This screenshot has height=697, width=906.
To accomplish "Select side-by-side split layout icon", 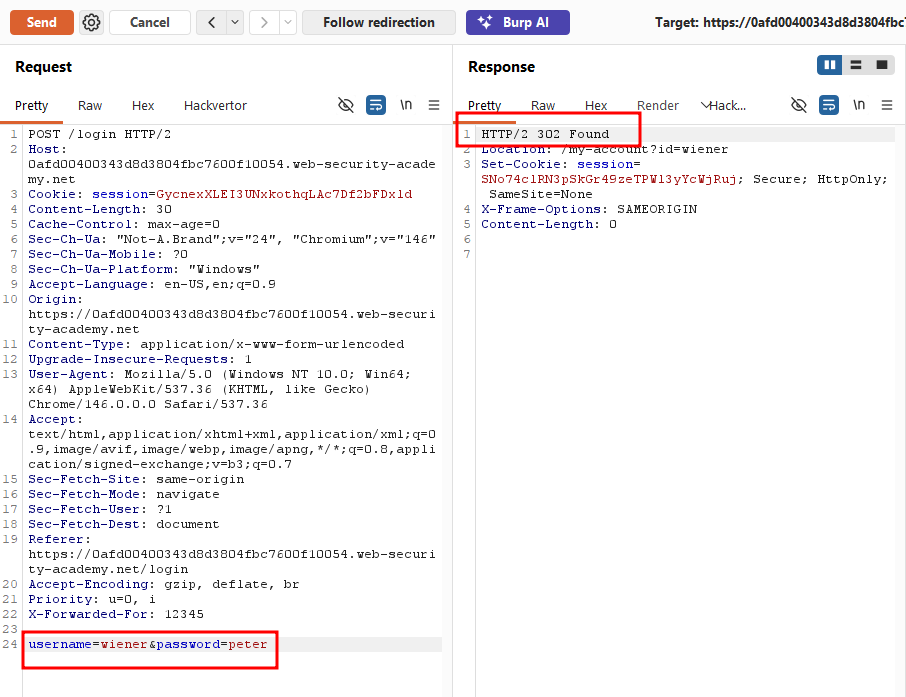I will 830,65.
